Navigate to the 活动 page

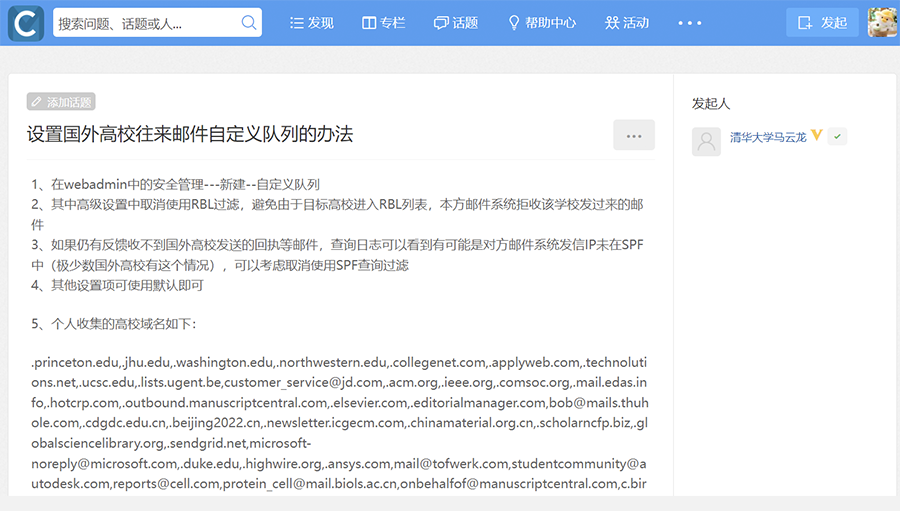pyautogui.click(x=627, y=22)
